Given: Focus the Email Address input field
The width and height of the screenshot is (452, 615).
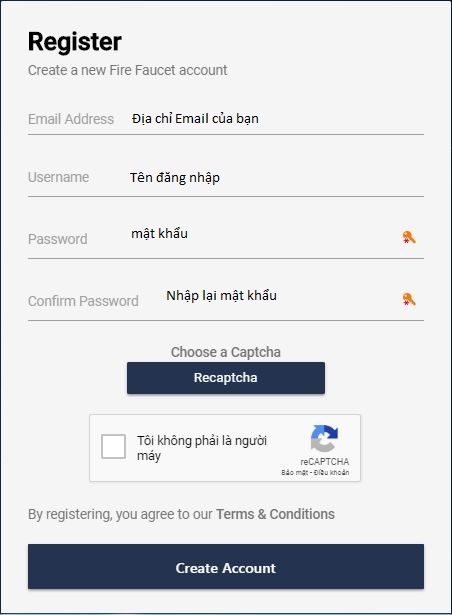Looking at the screenshot, I should (226, 119).
